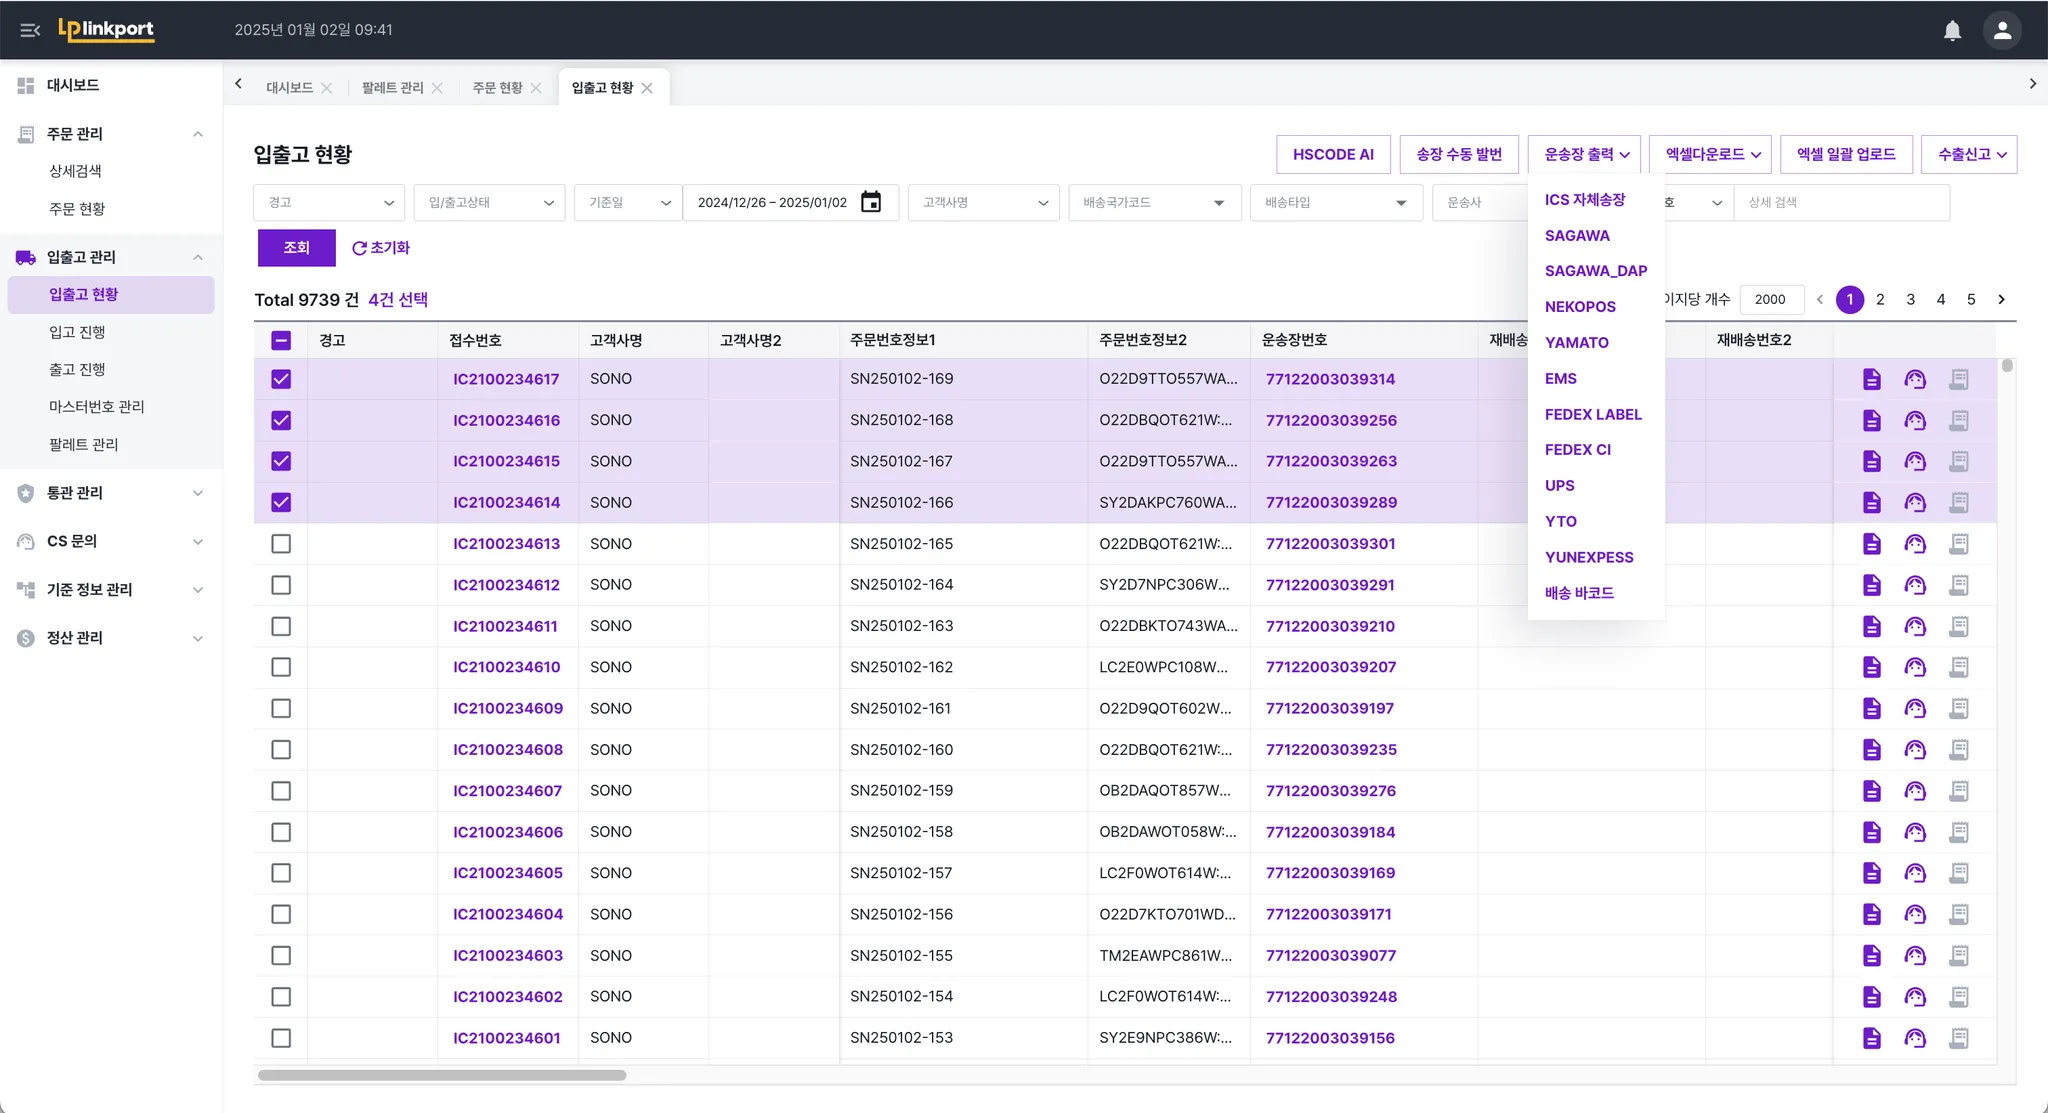Click the 초기화 reset refresh icon
The width and height of the screenshot is (2048, 1113).
tap(359, 248)
